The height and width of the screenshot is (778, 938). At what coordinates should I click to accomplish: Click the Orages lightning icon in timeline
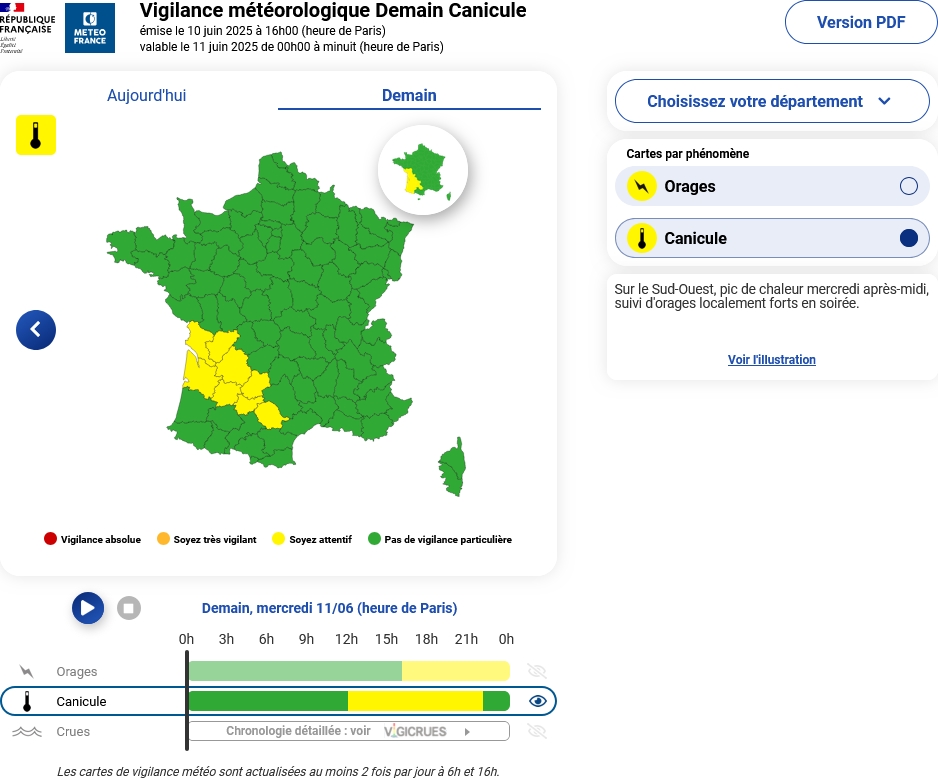tap(26, 671)
